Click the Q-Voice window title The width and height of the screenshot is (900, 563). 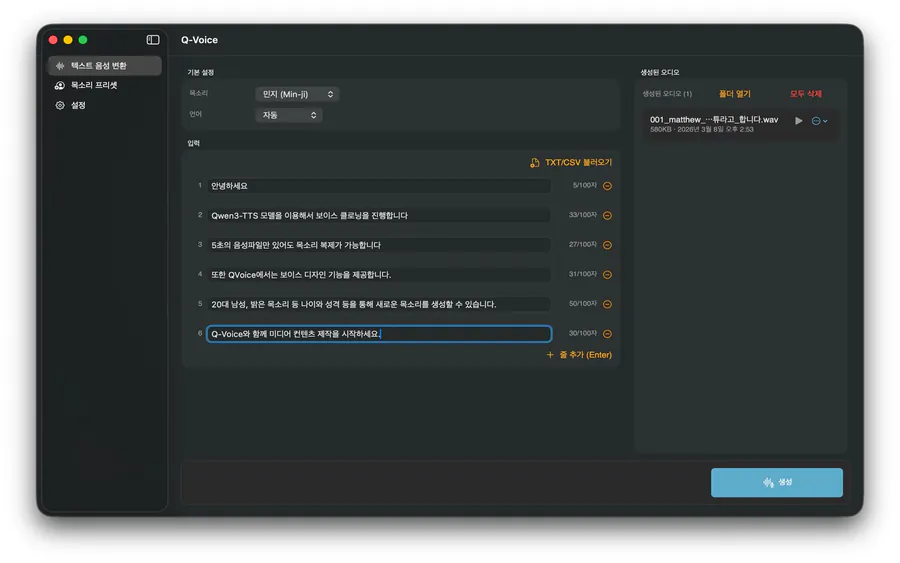[x=199, y=40]
